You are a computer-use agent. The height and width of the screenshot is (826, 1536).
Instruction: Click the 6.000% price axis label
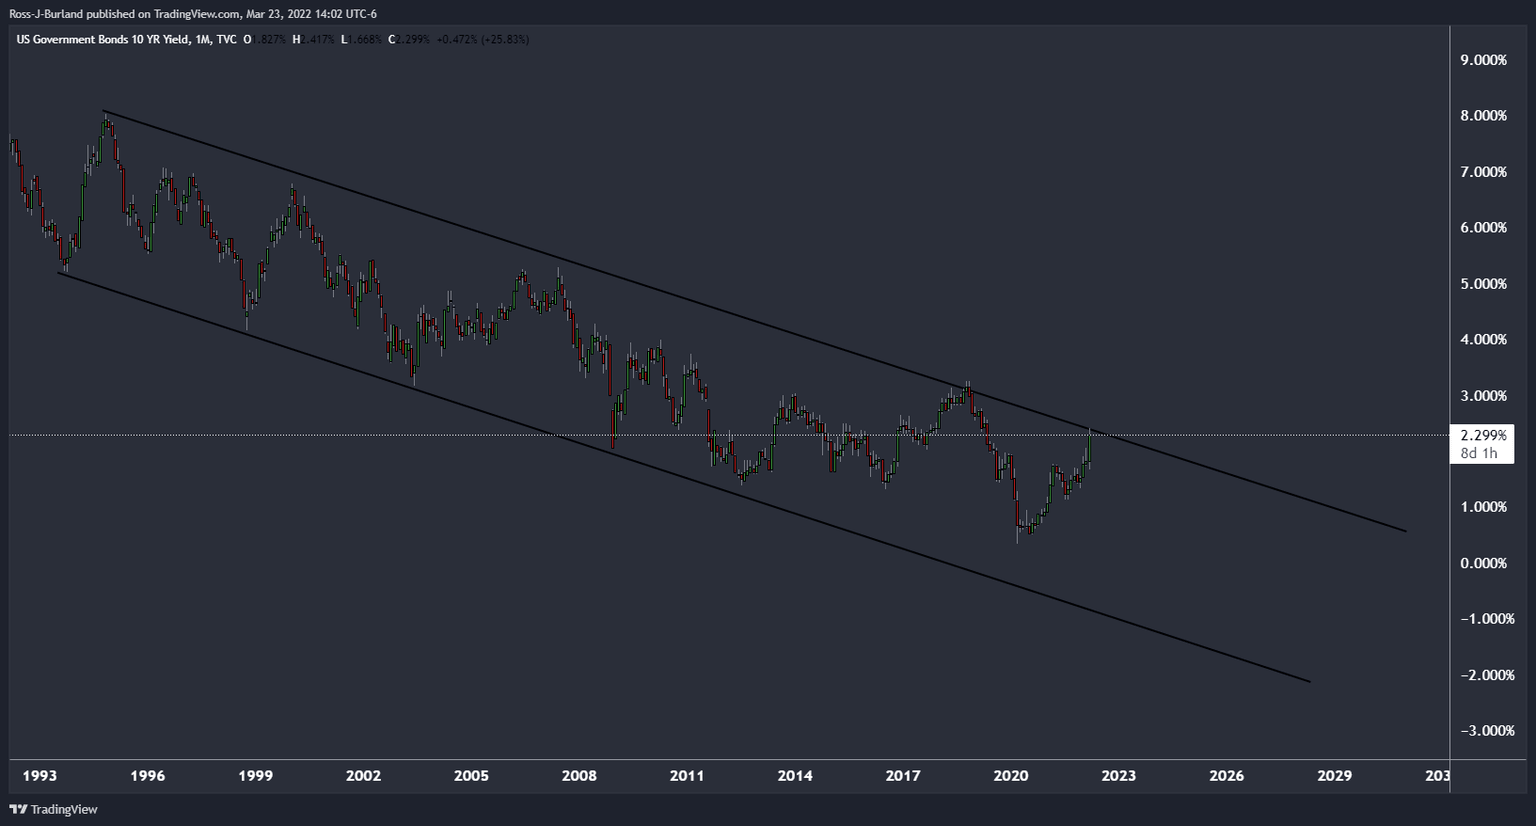point(1483,228)
